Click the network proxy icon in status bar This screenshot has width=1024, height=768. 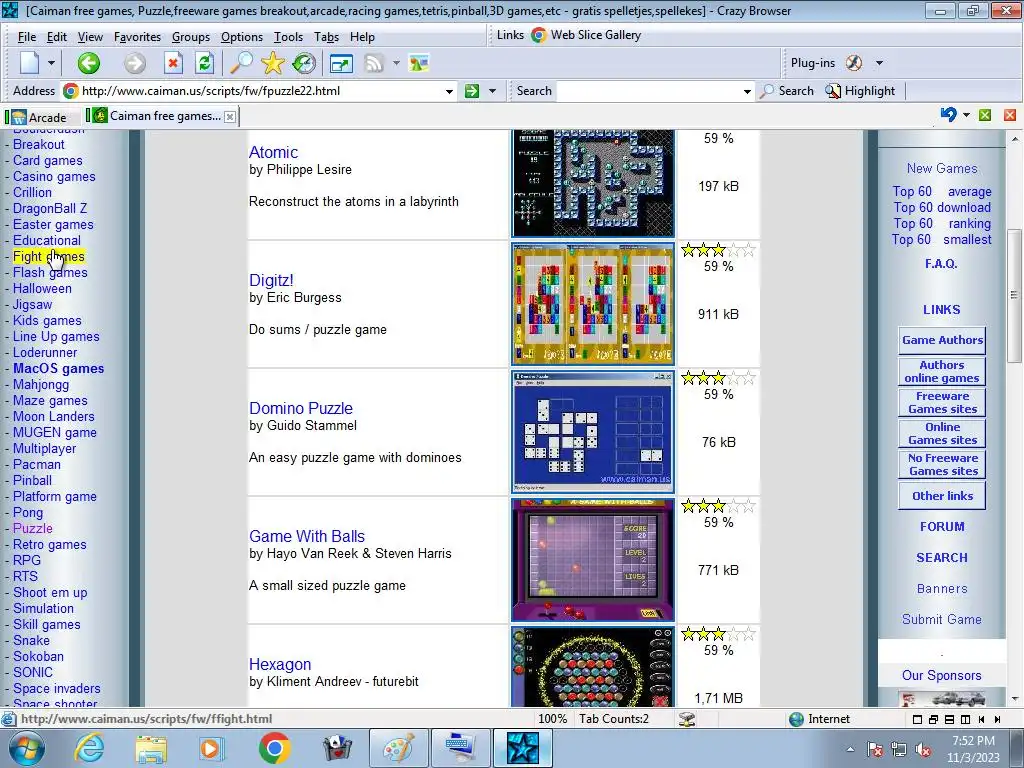686,719
